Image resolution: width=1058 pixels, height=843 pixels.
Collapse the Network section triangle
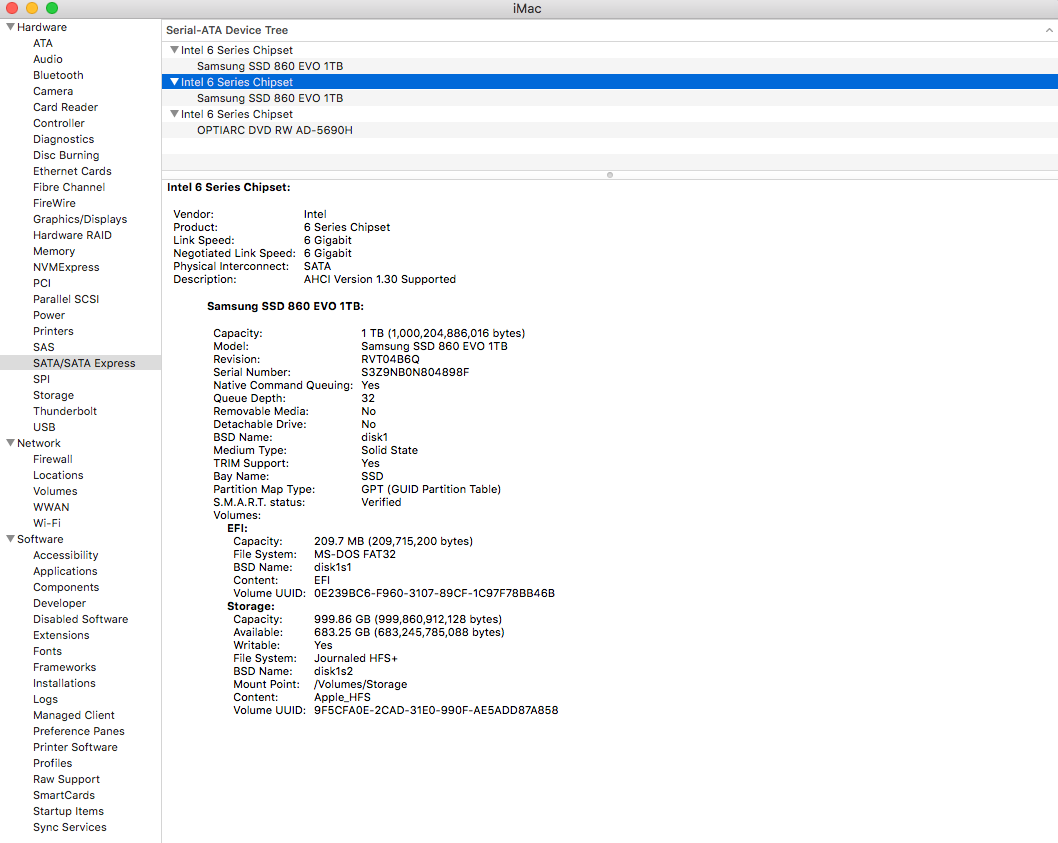(10, 443)
